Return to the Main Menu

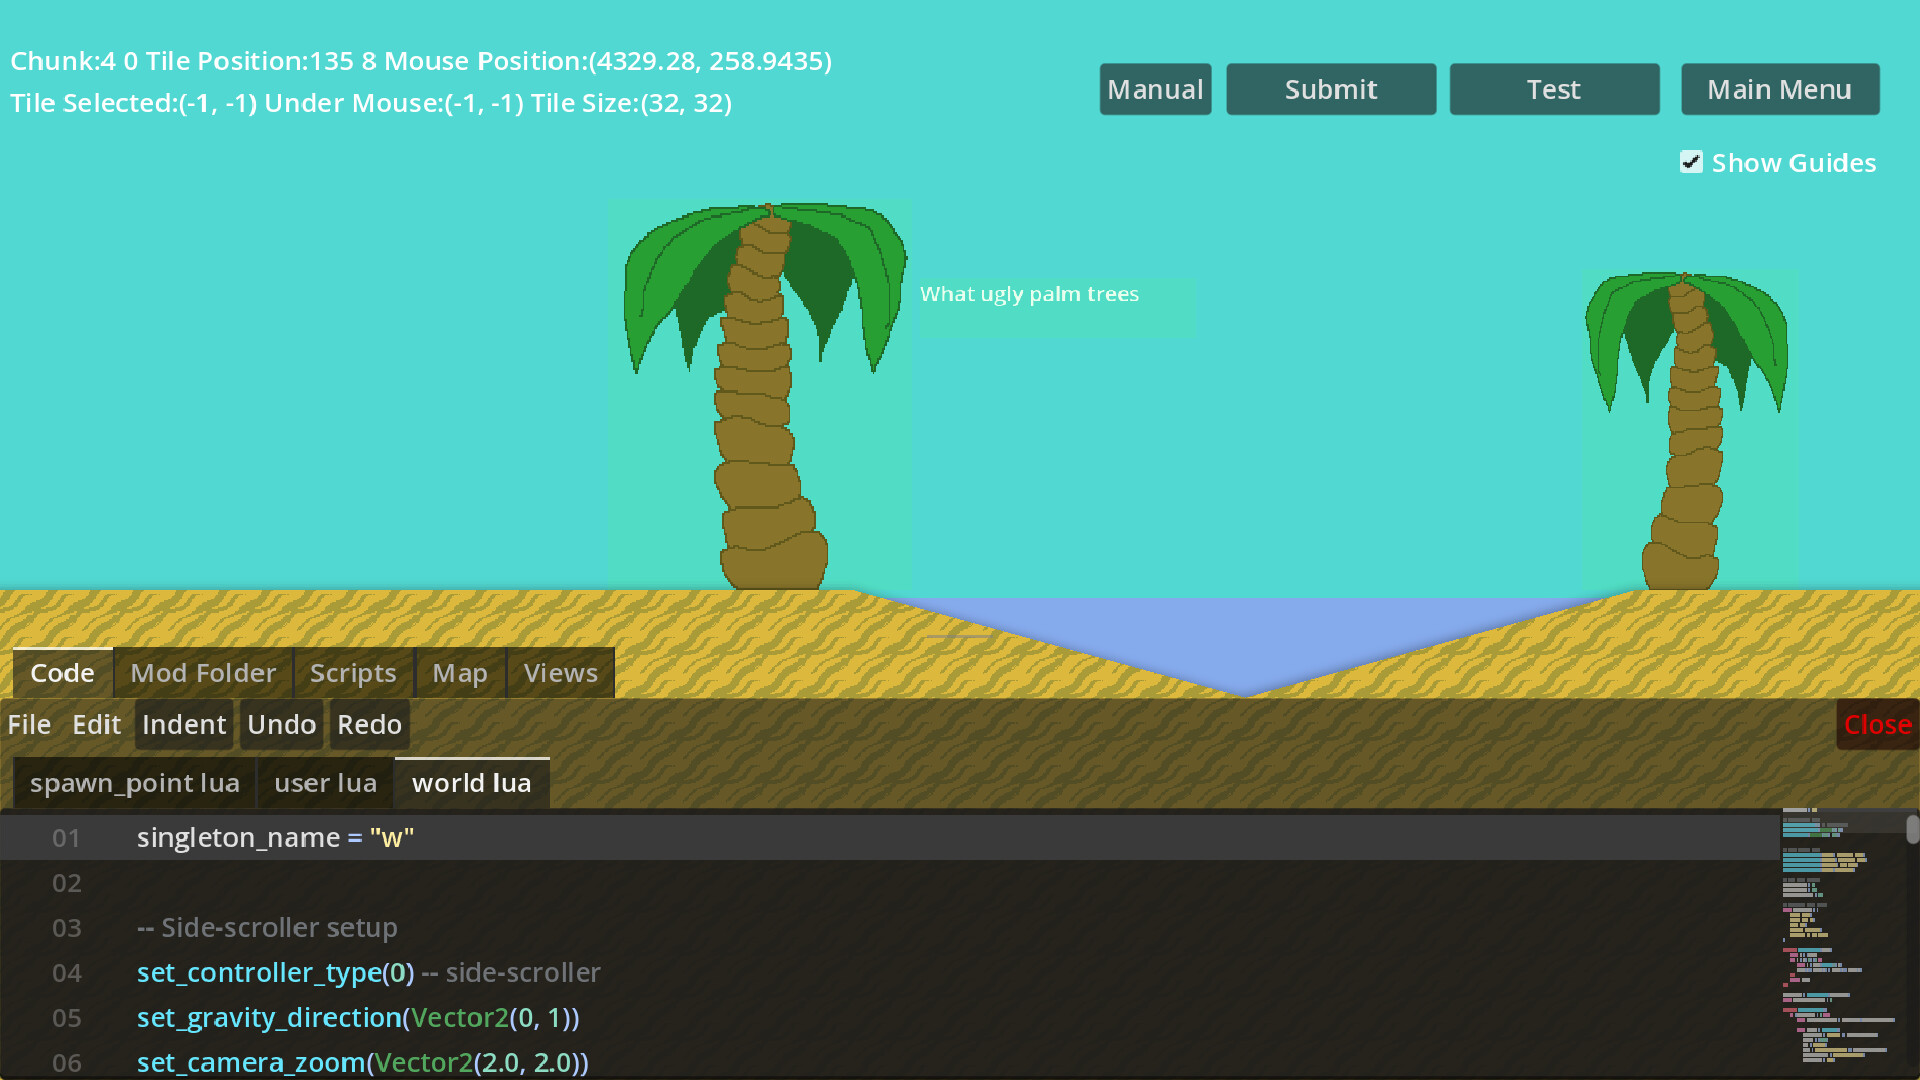point(1779,89)
